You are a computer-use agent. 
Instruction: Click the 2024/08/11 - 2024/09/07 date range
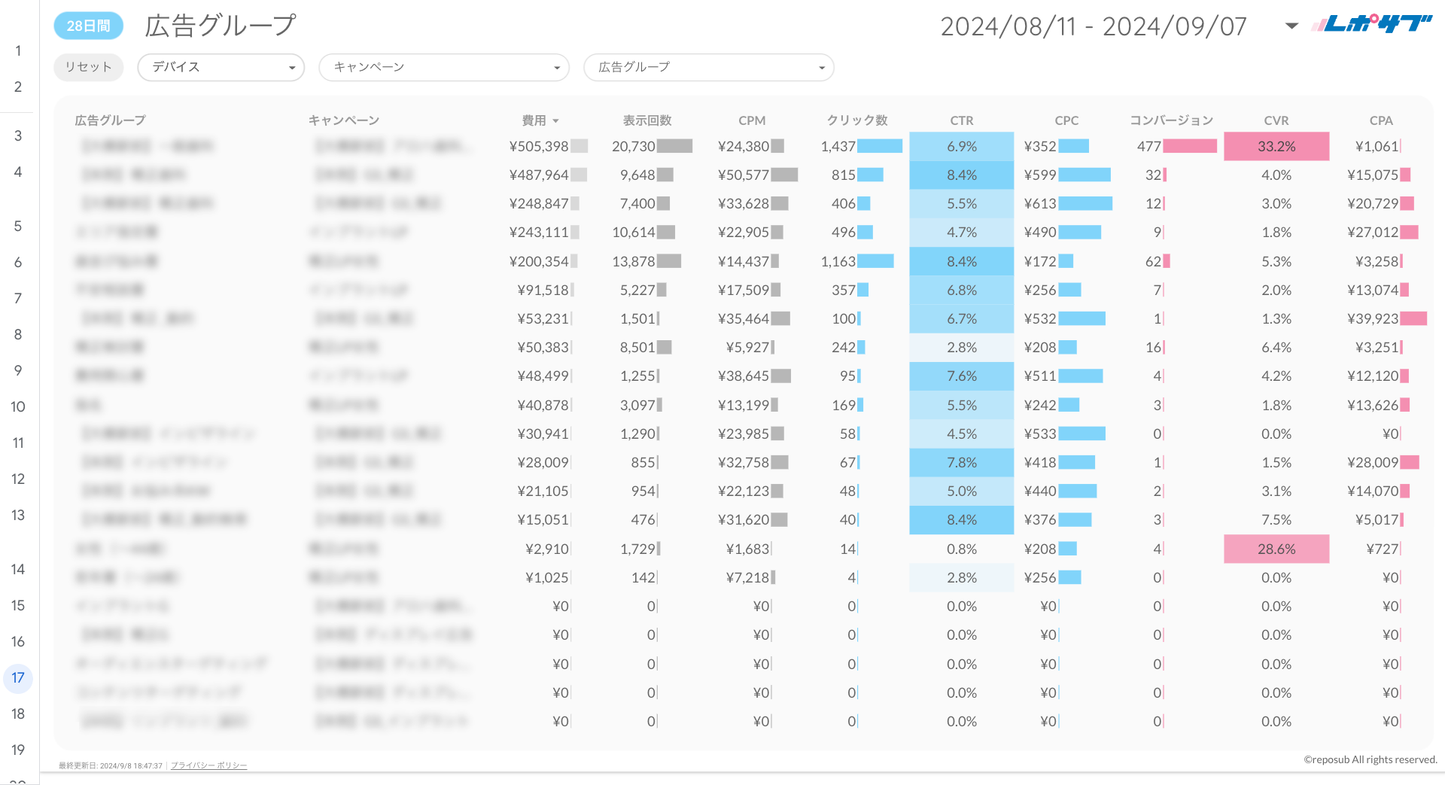pos(1093,26)
